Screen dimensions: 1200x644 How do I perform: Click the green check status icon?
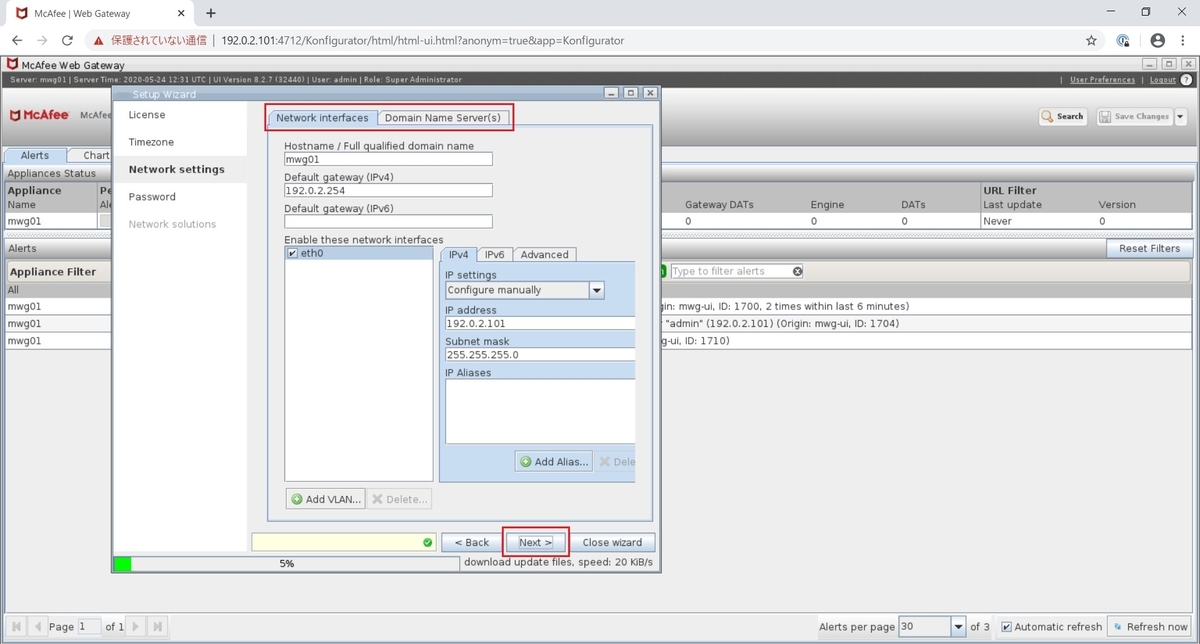(x=428, y=542)
